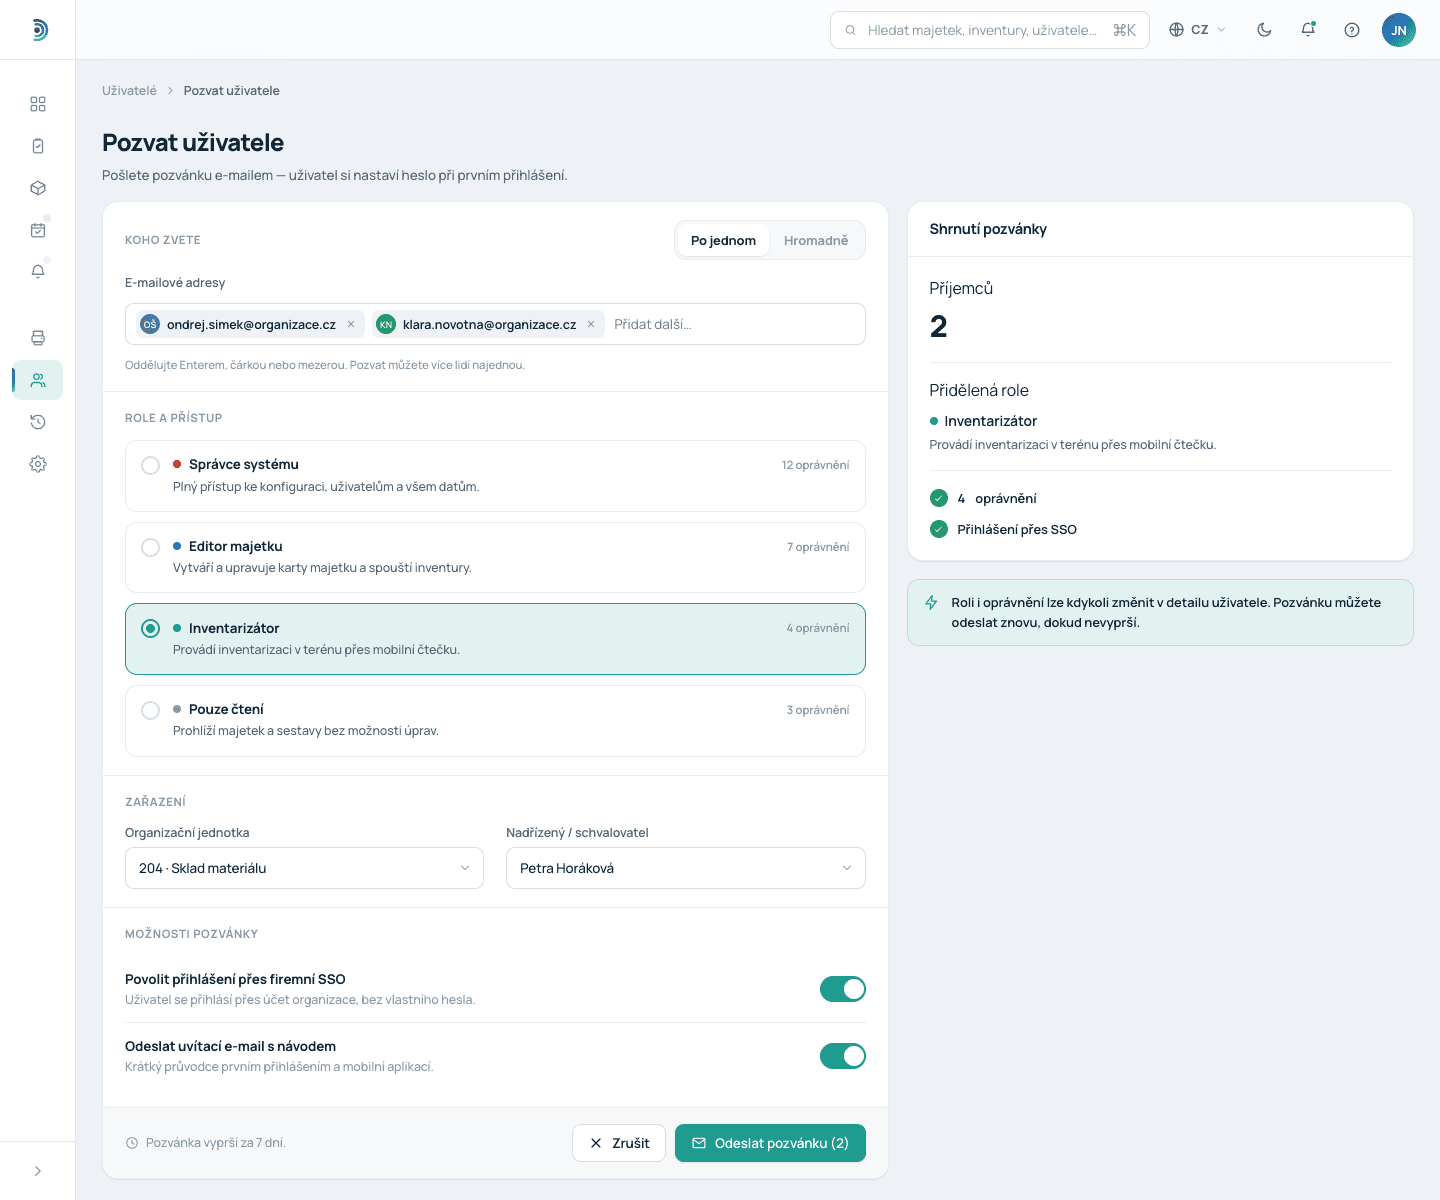This screenshot has height=1200, width=1440.
Task: Select the Editor majetku role
Action: [495, 557]
